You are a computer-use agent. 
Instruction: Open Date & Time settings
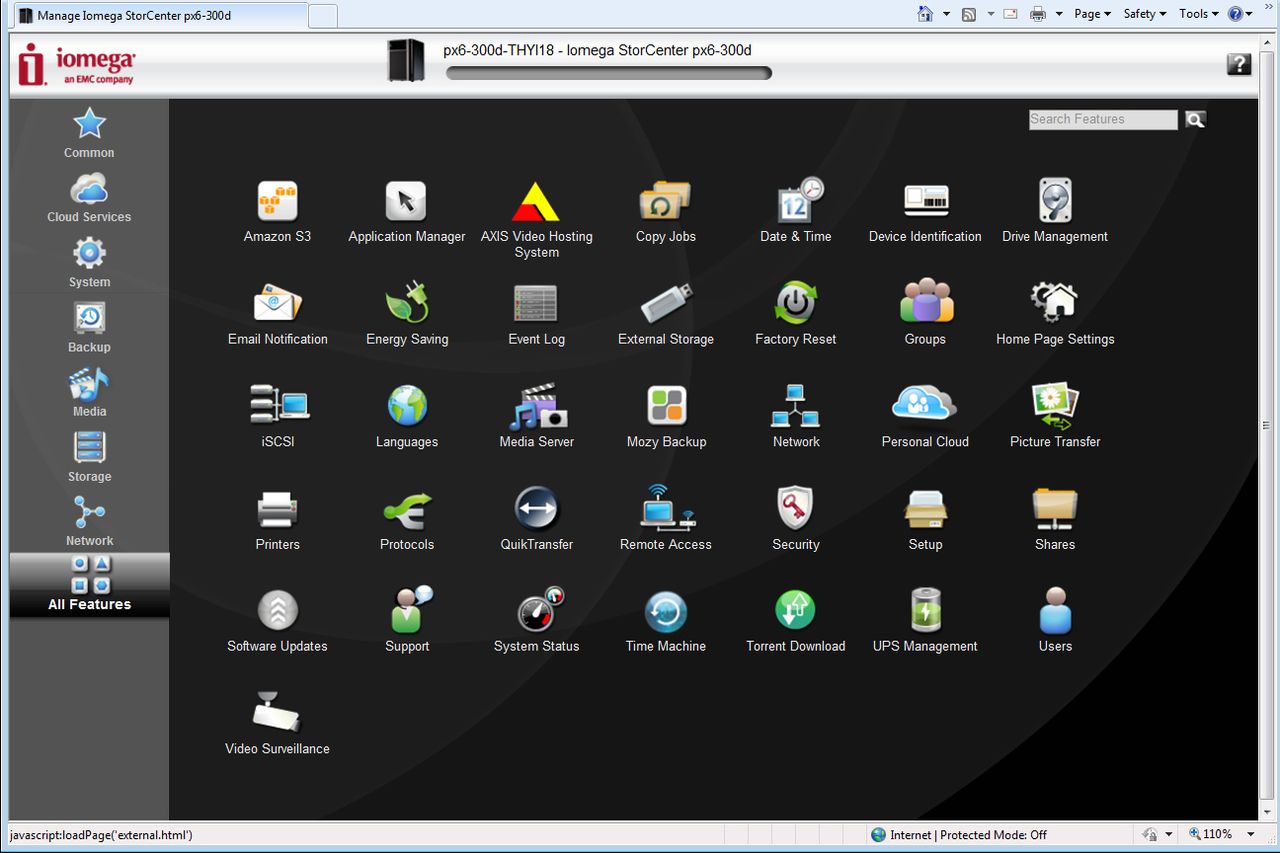point(796,212)
